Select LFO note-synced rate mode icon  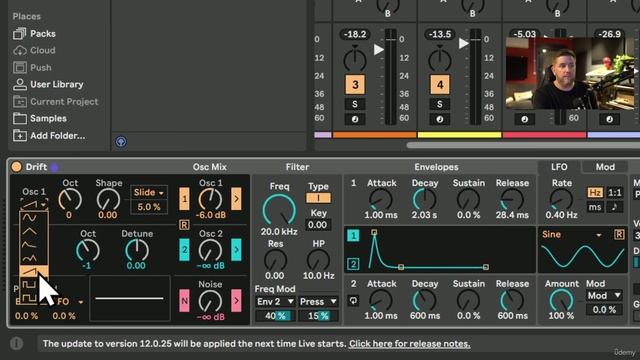[x=615, y=207]
